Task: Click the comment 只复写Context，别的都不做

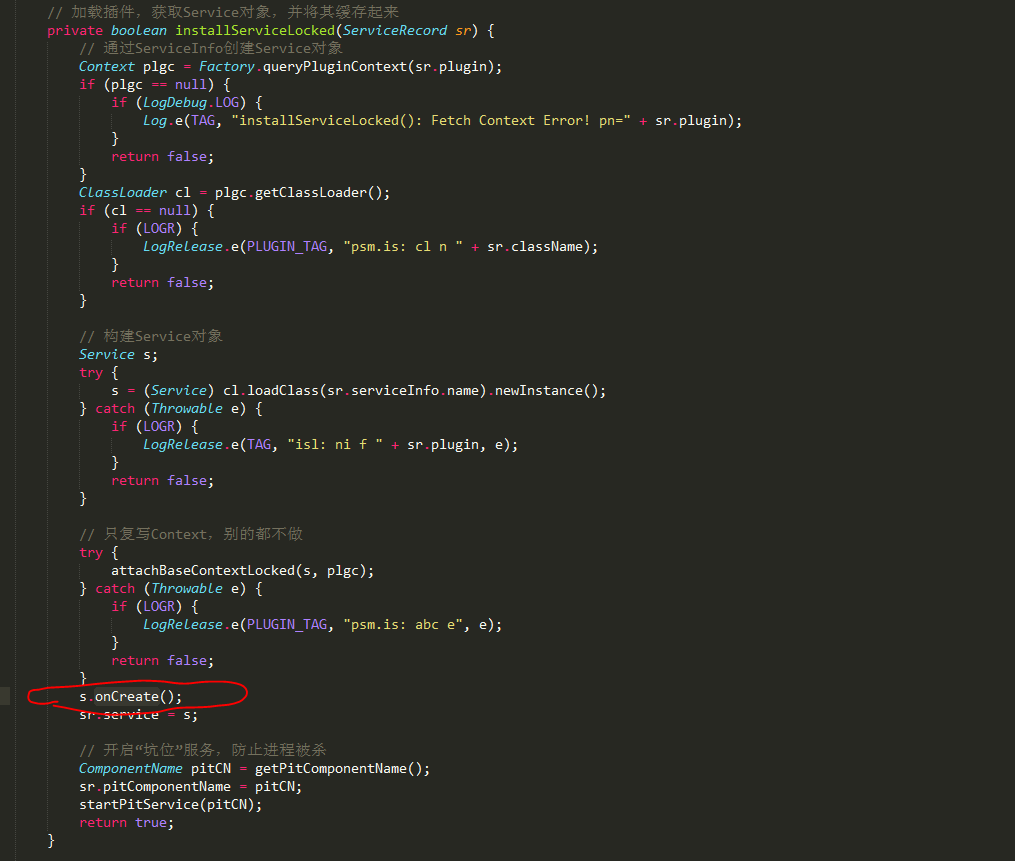Action: click(191, 534)
